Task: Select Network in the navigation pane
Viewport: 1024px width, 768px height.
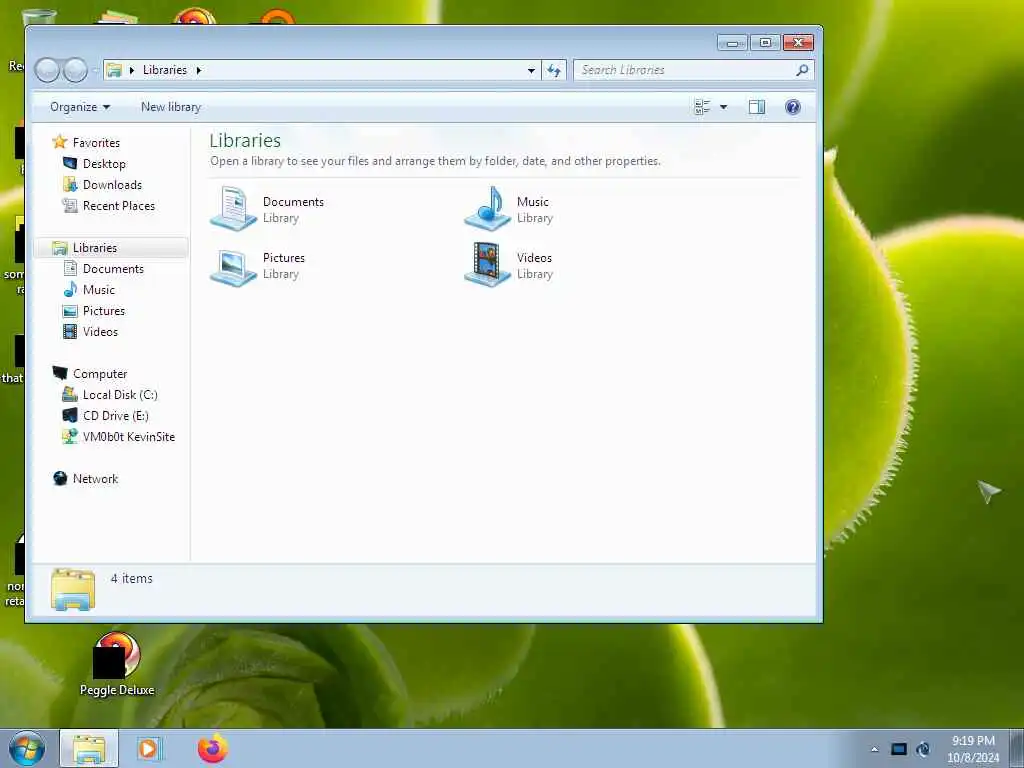Action: click(x=95, y=479)
